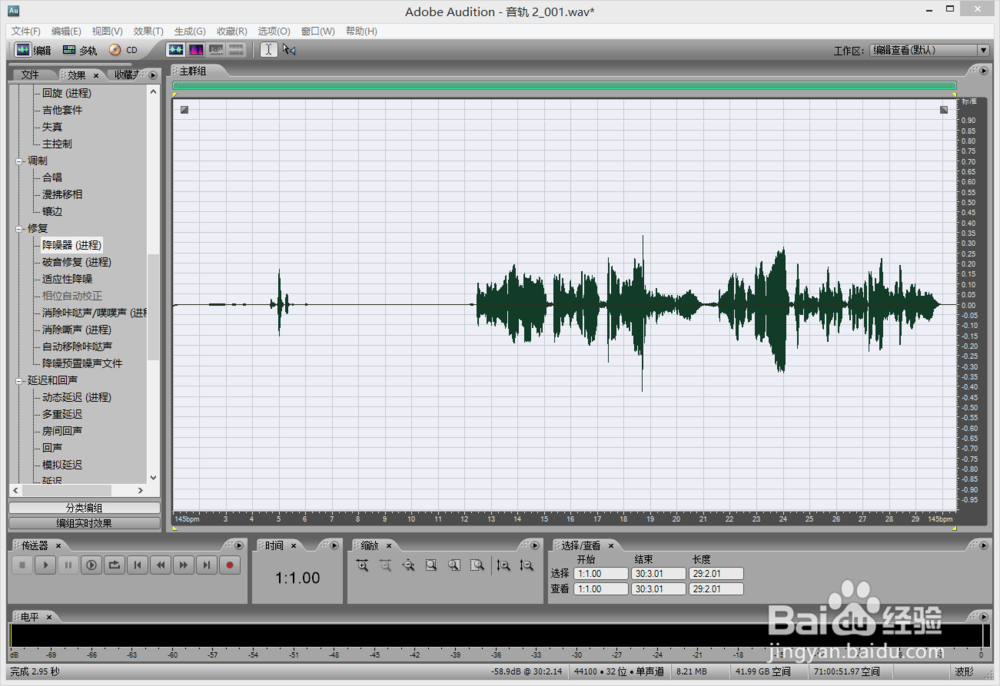Zoom in vertically icon
1000x686 pixels.
(x=503, y=566)
